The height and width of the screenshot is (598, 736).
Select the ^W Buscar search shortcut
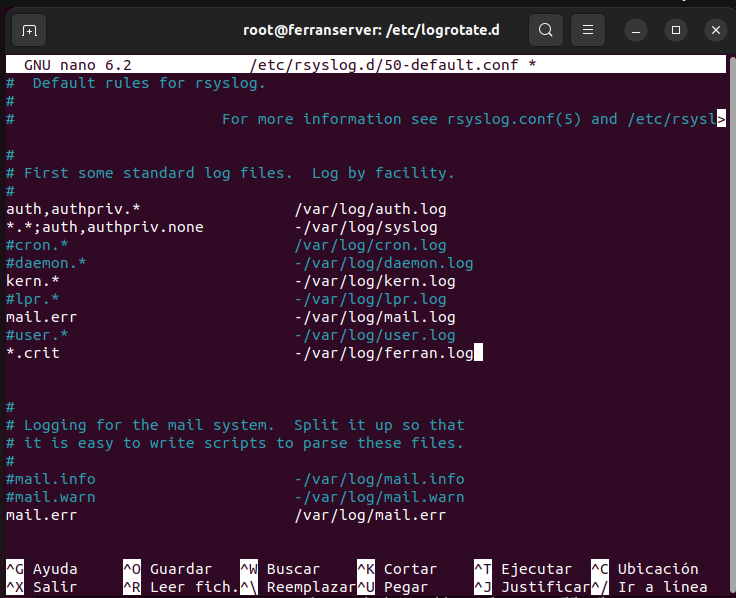coord(280,569)
